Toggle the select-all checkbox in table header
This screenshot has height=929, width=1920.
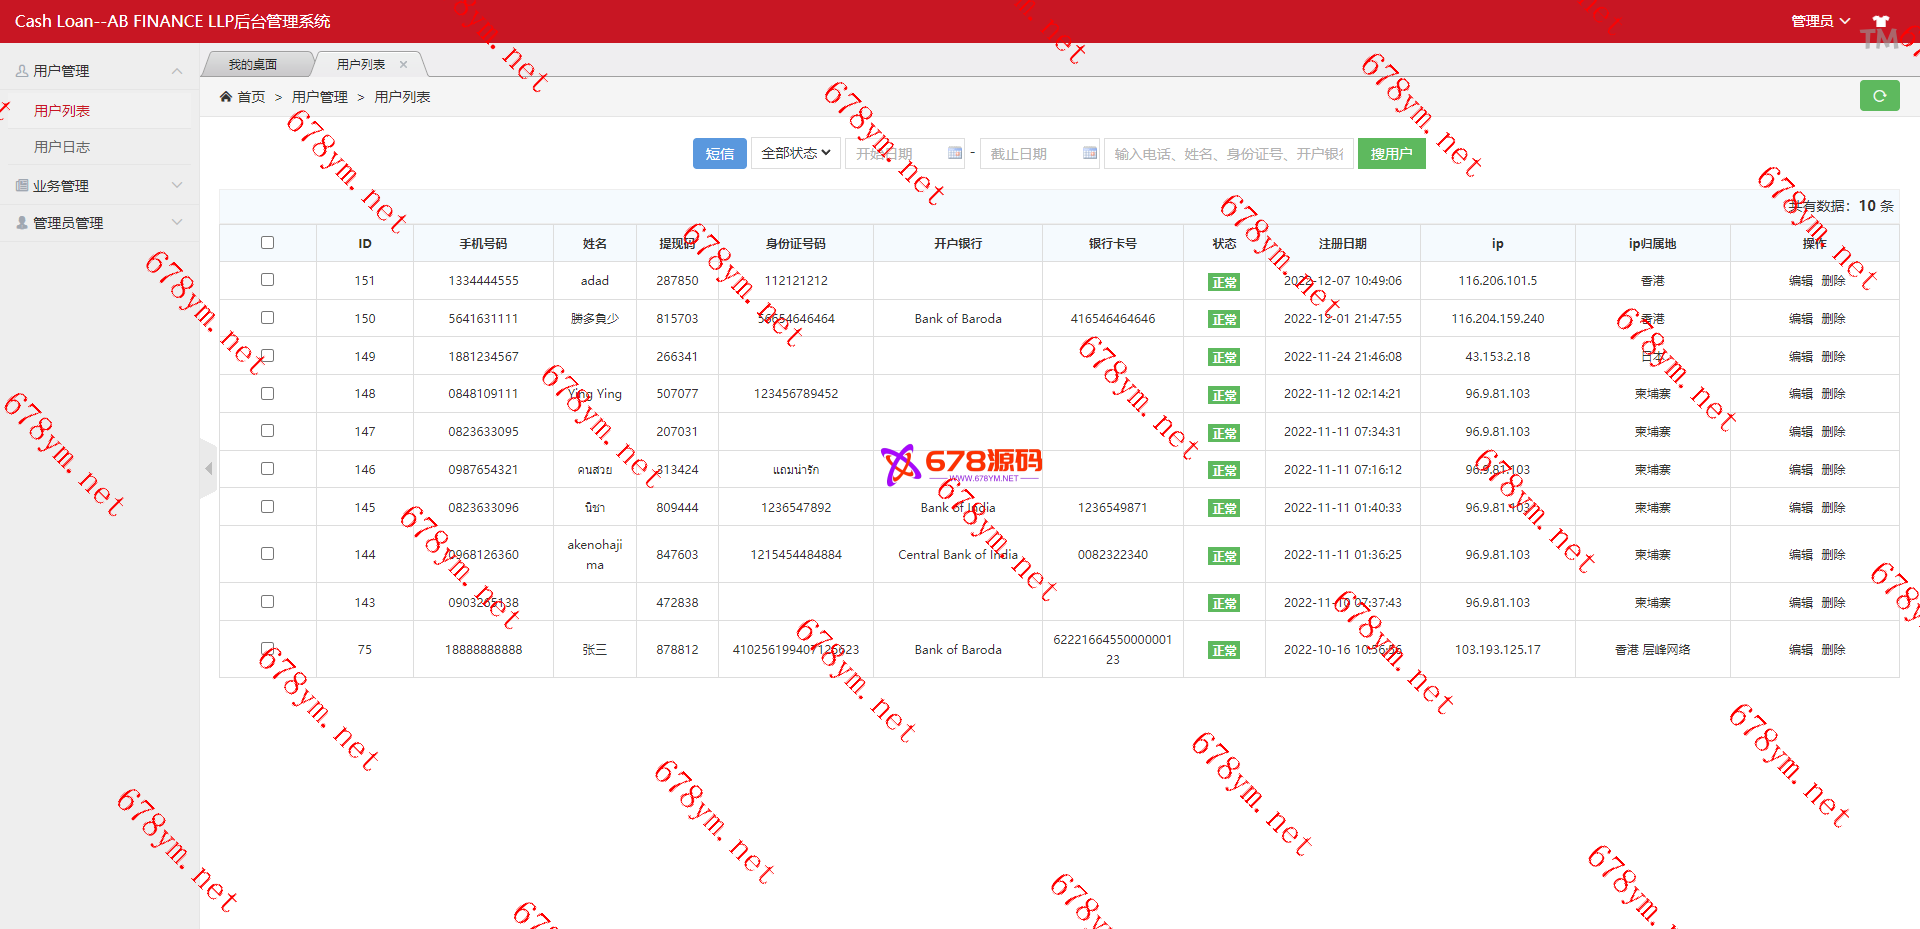pyautogui.click(x=267, y=243)
